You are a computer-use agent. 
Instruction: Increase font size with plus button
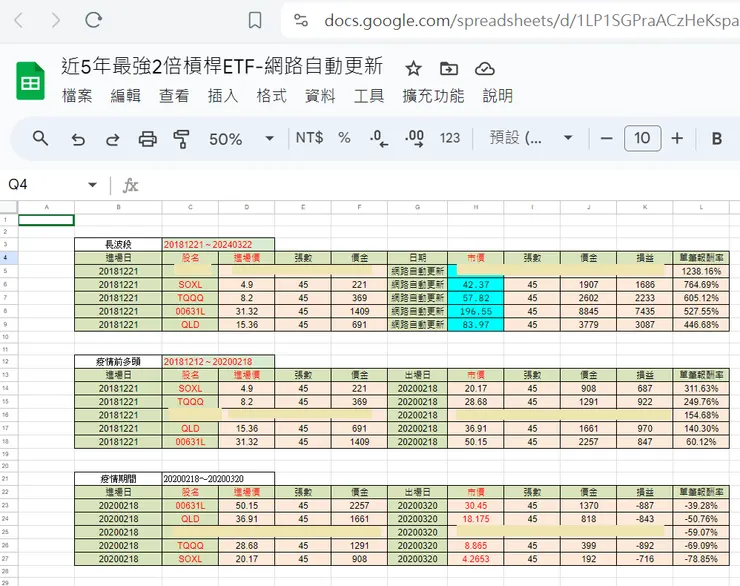tap(677, 138)
